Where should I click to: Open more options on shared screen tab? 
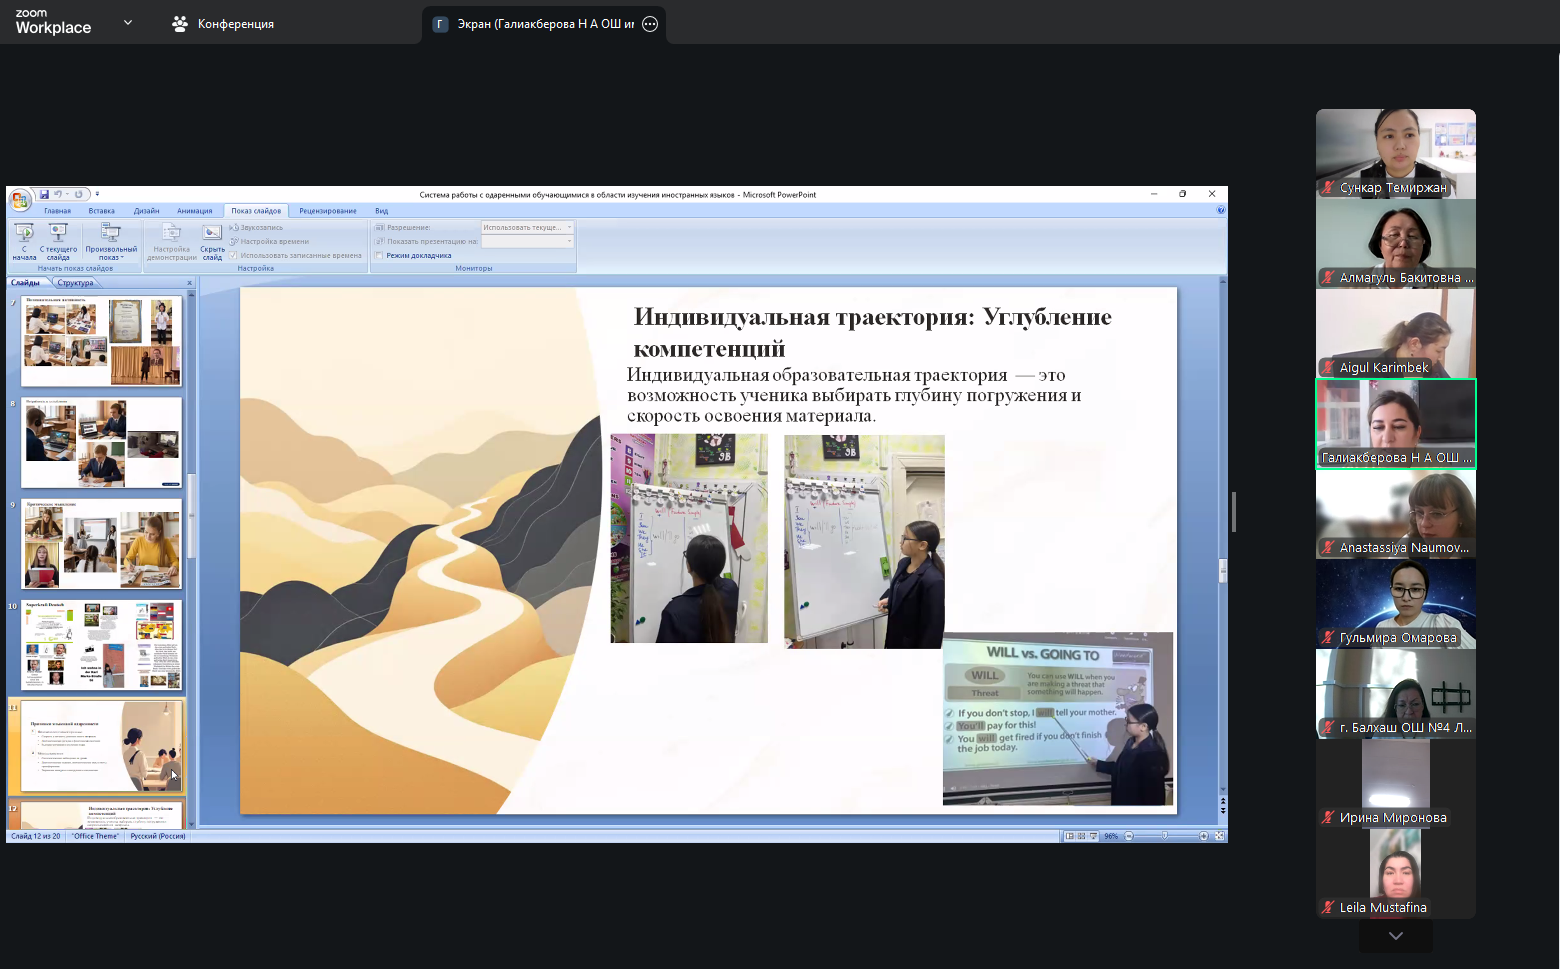pyautogui.click(x=650, y=24)
